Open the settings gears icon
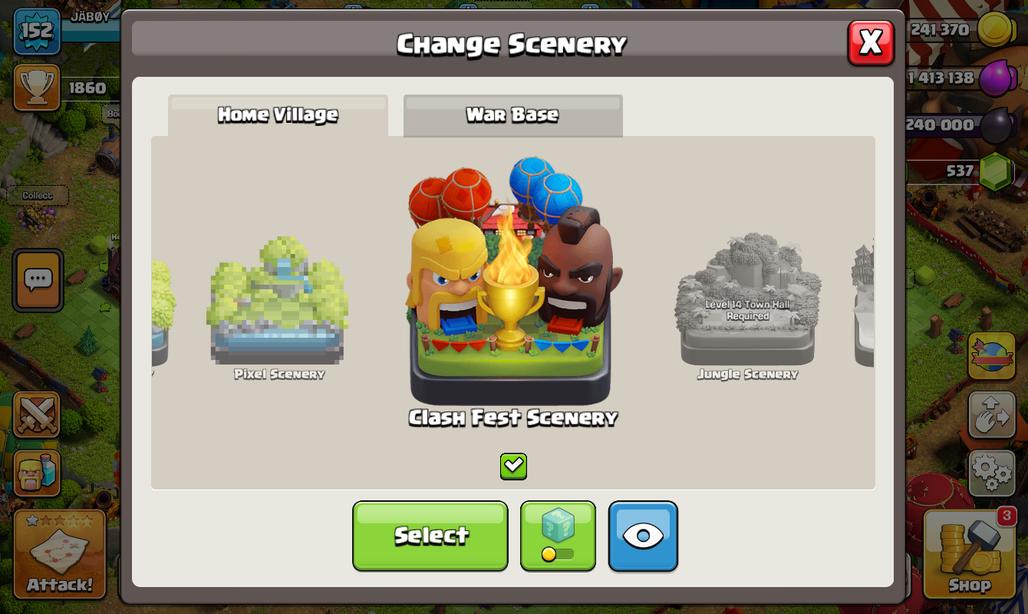Image resolution: width=1028 pixels, height=614 pixels. 992,472
